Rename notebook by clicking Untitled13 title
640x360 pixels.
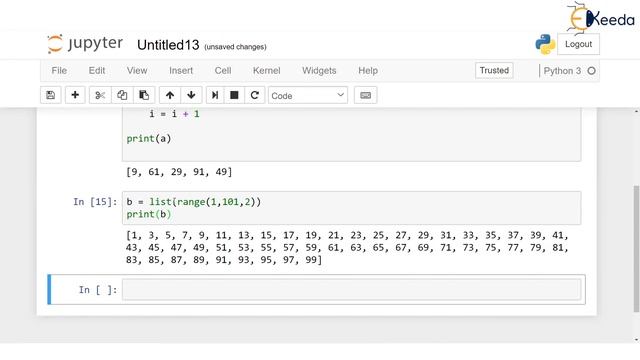pos(168,45)
